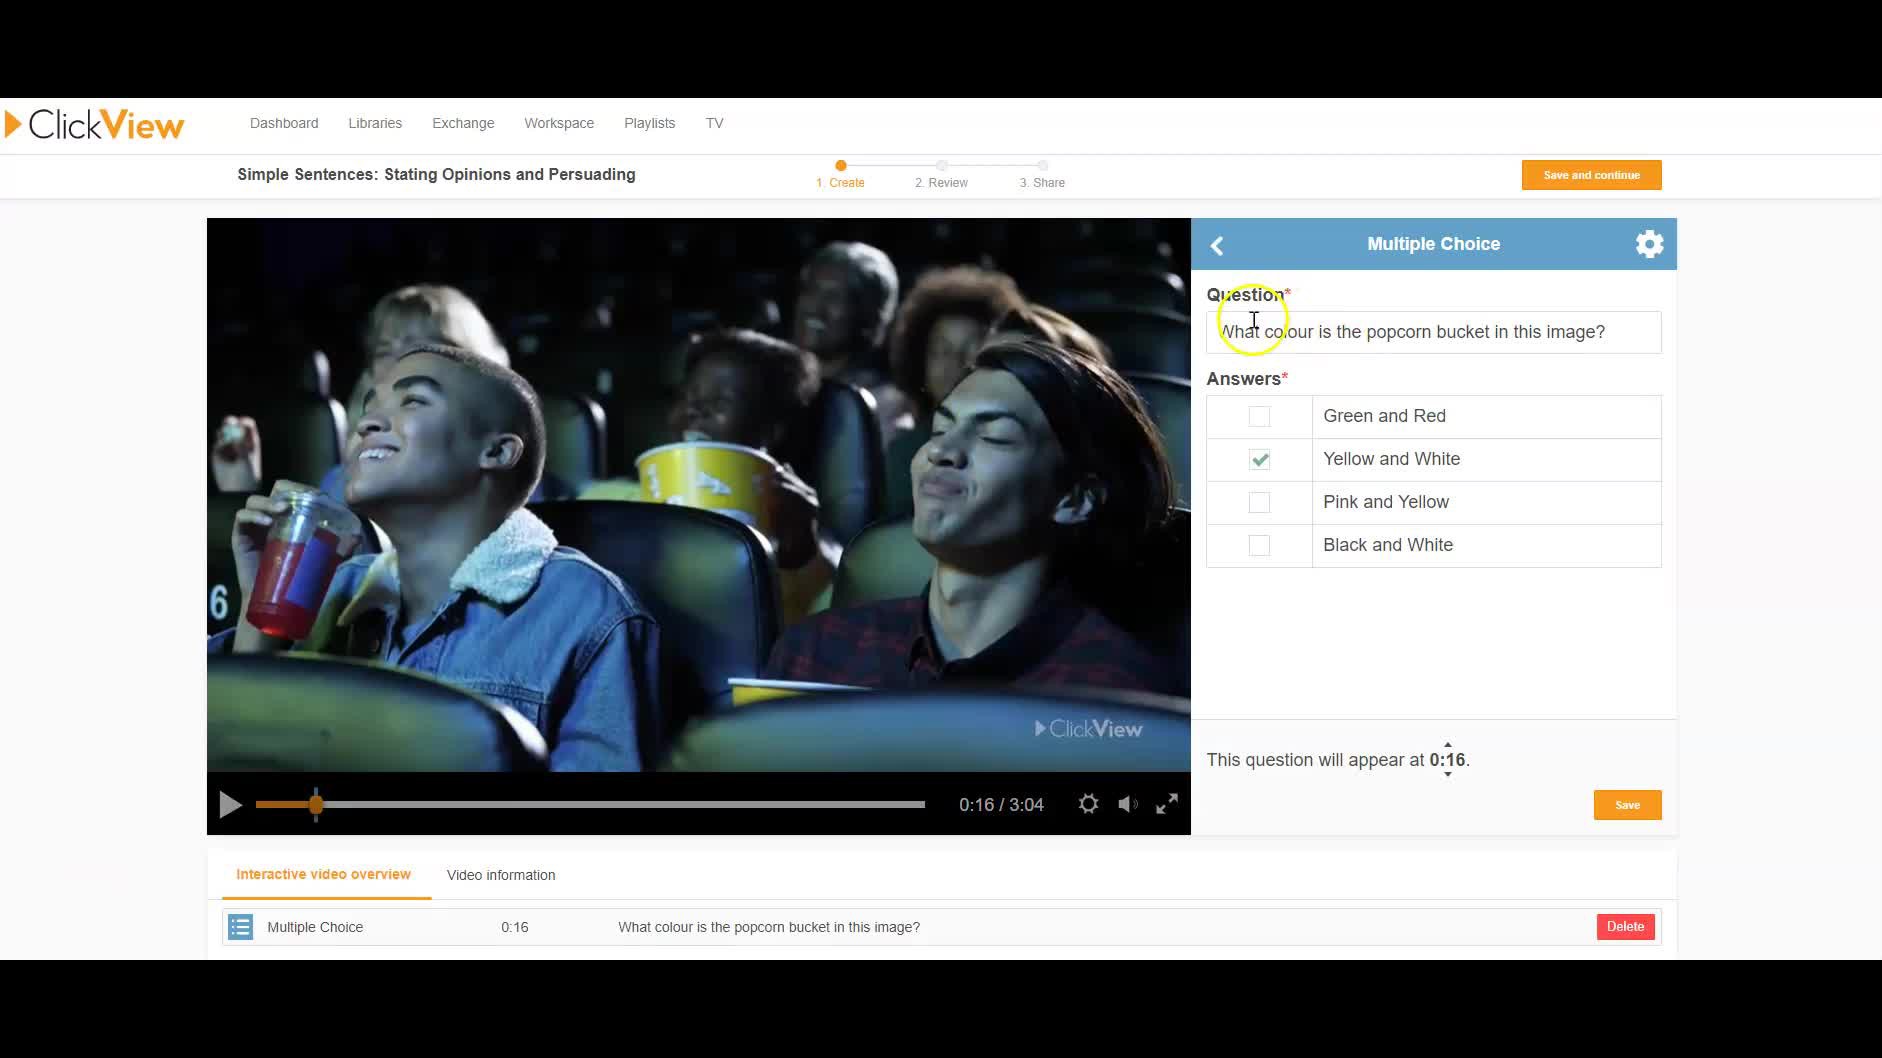Image resolution: width=1882 pixels, height=1058 pixels.
Task: Open the Multiple Choice question settings gear
Action: pos(1649,243)
